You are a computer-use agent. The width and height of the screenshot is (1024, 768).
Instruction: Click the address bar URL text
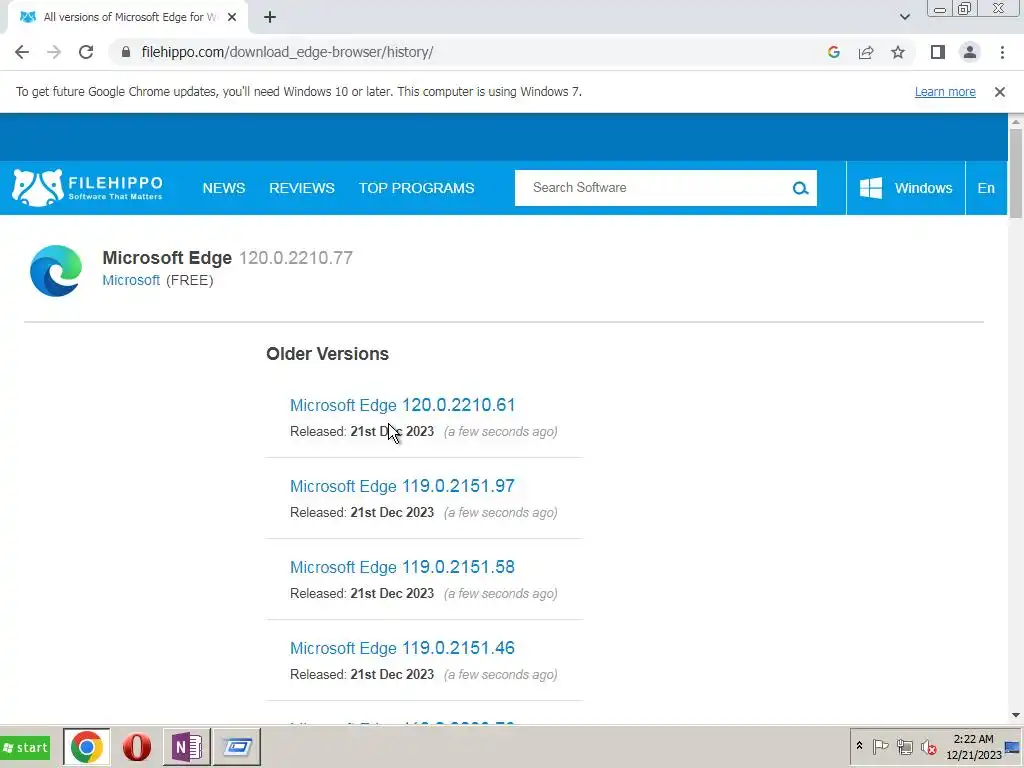coord(287,52)
